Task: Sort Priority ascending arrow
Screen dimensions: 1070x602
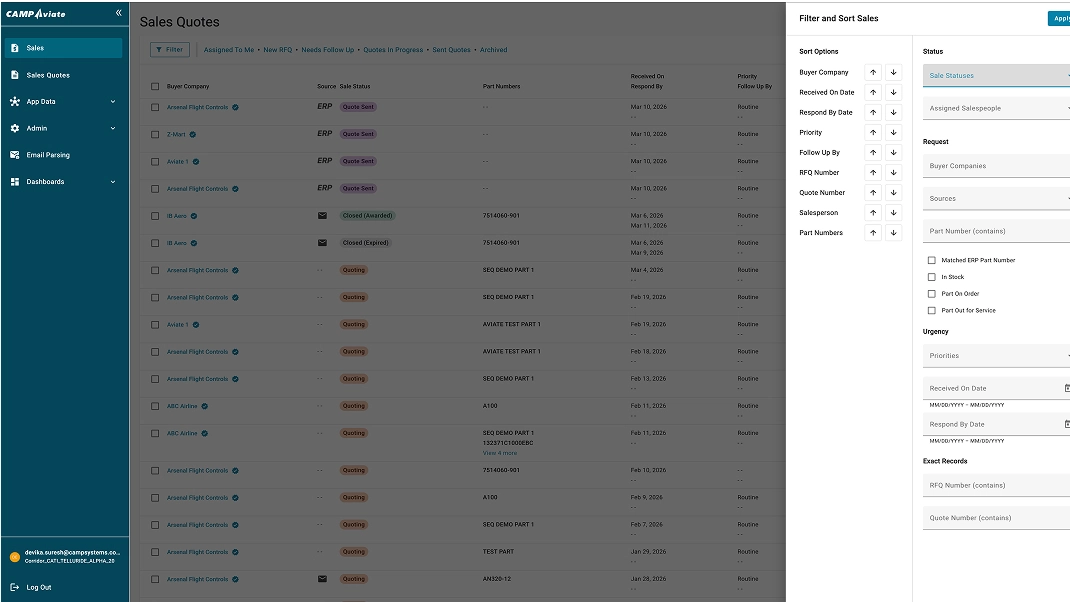Action: click(873, 132)
